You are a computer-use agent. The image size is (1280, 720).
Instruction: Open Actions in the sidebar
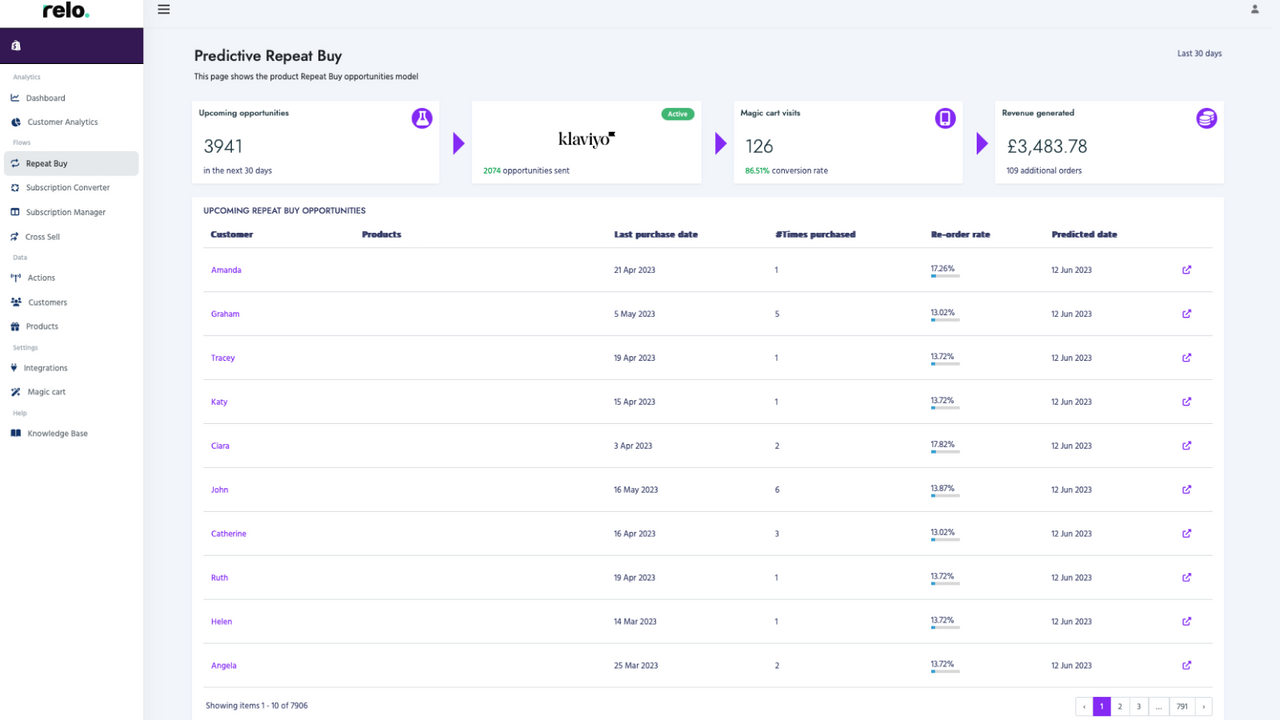tap(41, 278)
